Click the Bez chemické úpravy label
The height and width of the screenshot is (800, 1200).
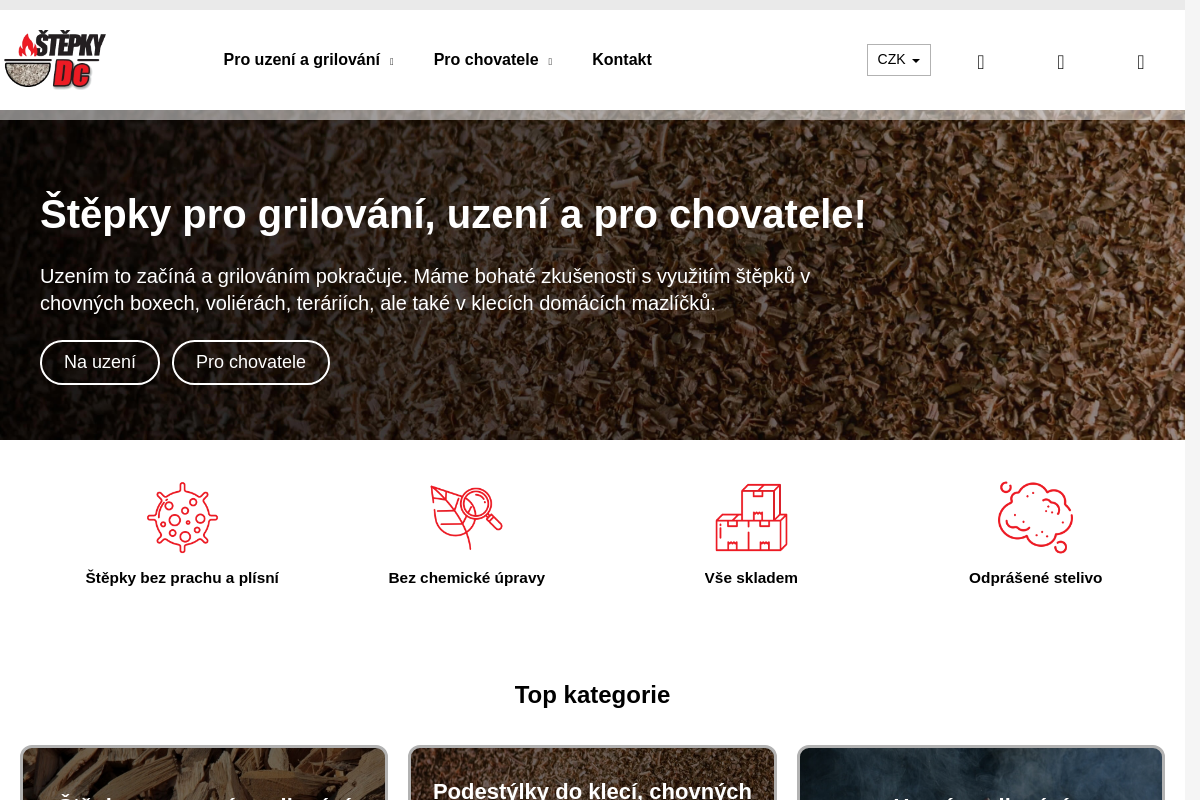point(466,578)
